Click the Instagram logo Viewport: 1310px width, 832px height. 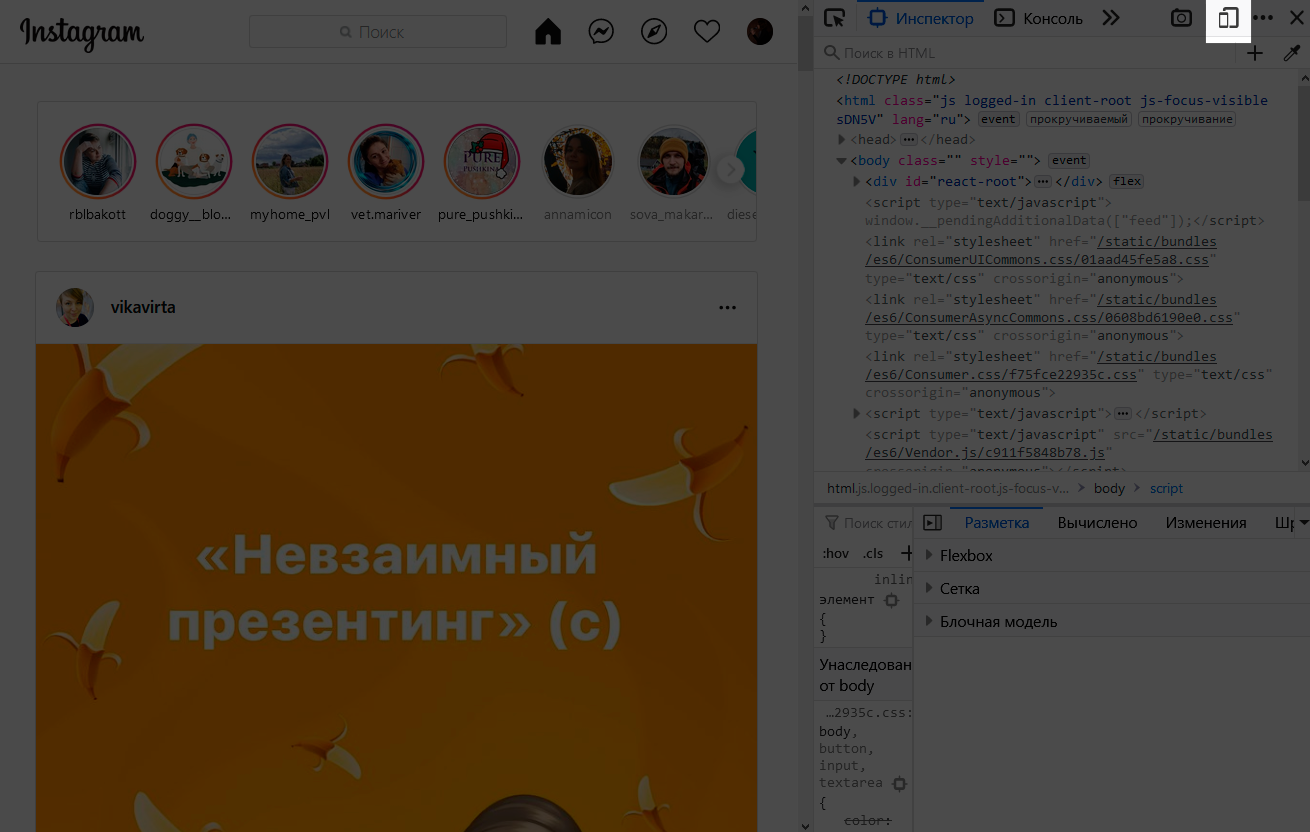[82, 33]
